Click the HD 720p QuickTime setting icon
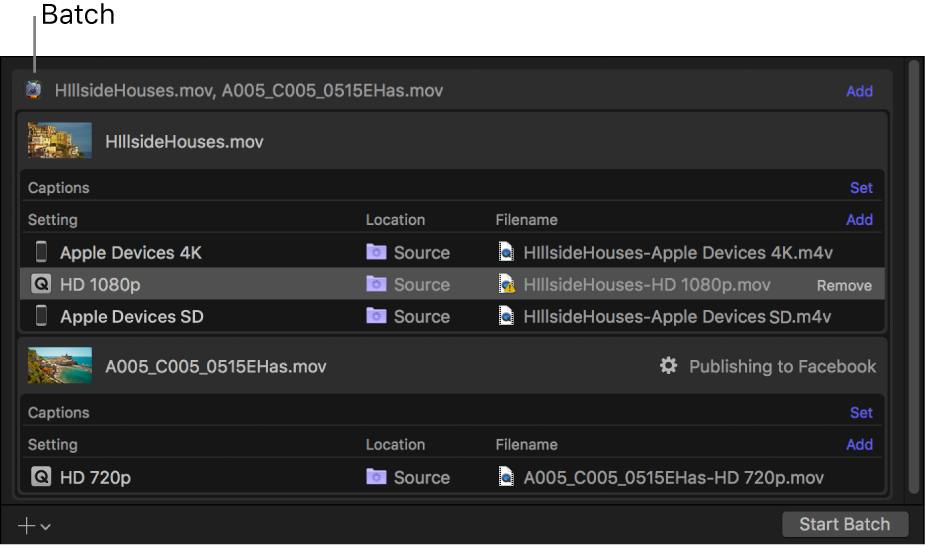The image size is (926, 545). click(41, 478)
